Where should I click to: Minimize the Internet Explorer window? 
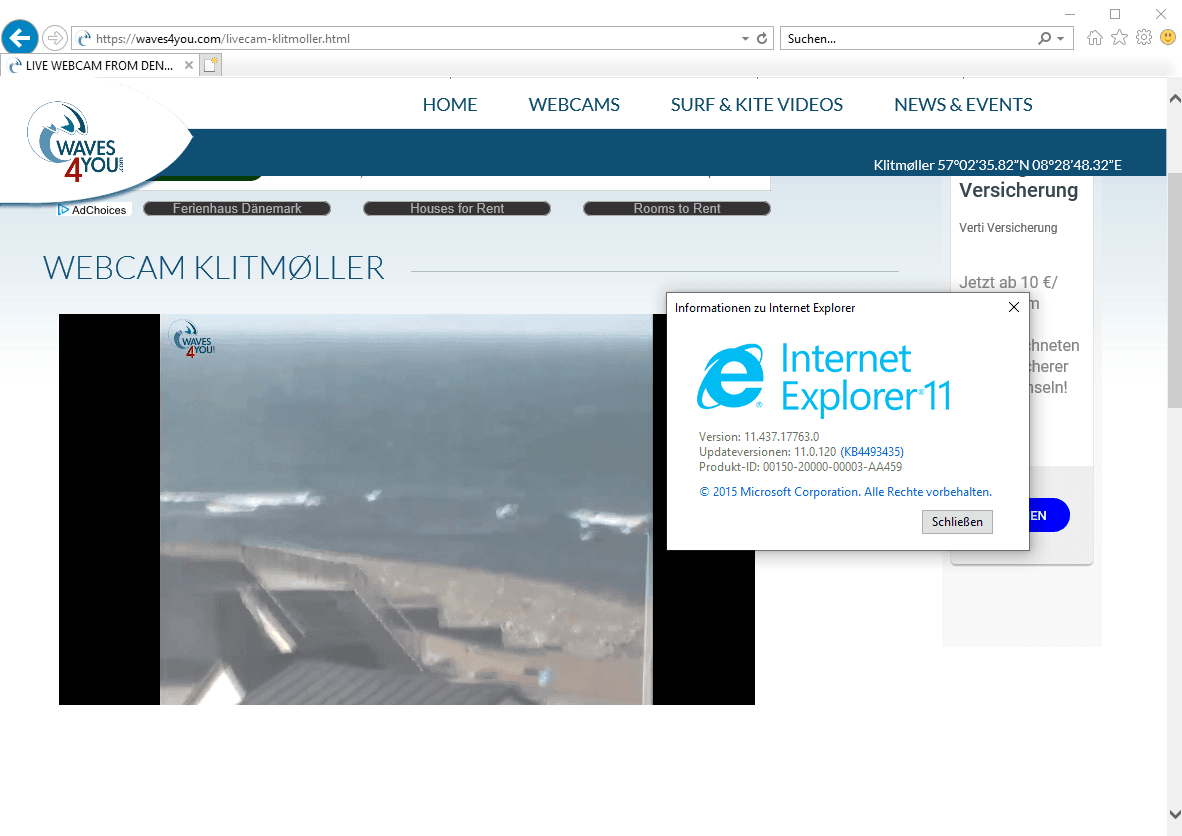tap(1070, 14)
